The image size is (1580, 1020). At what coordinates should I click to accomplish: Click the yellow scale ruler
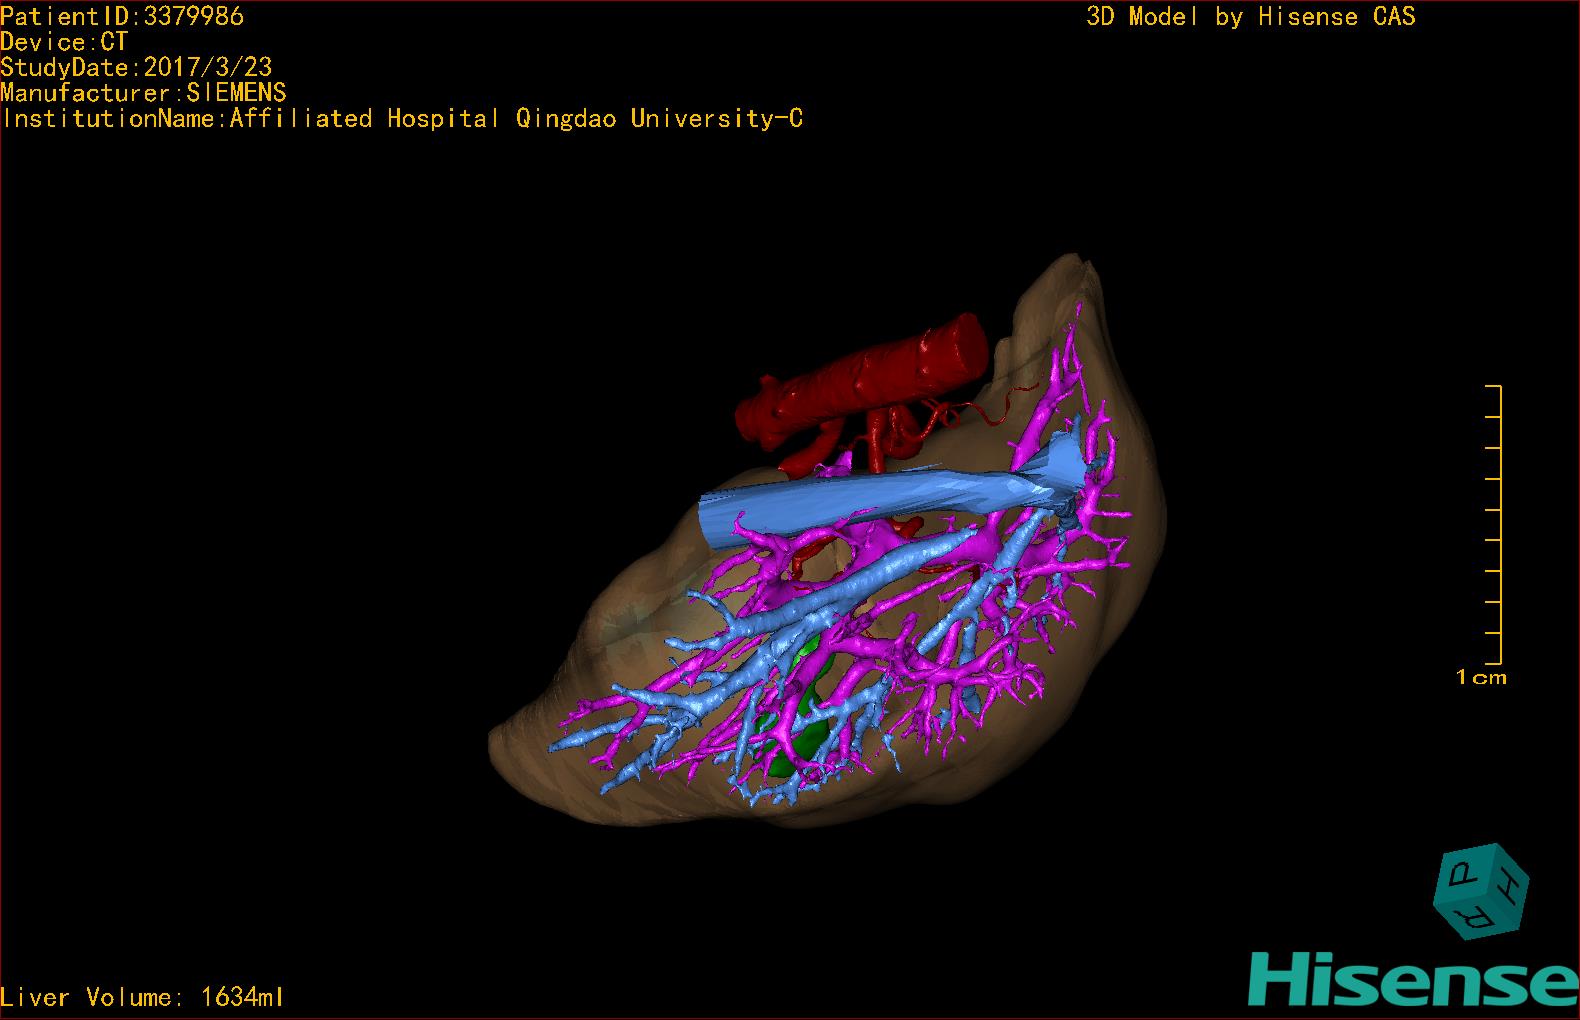tap(1494, 525)
